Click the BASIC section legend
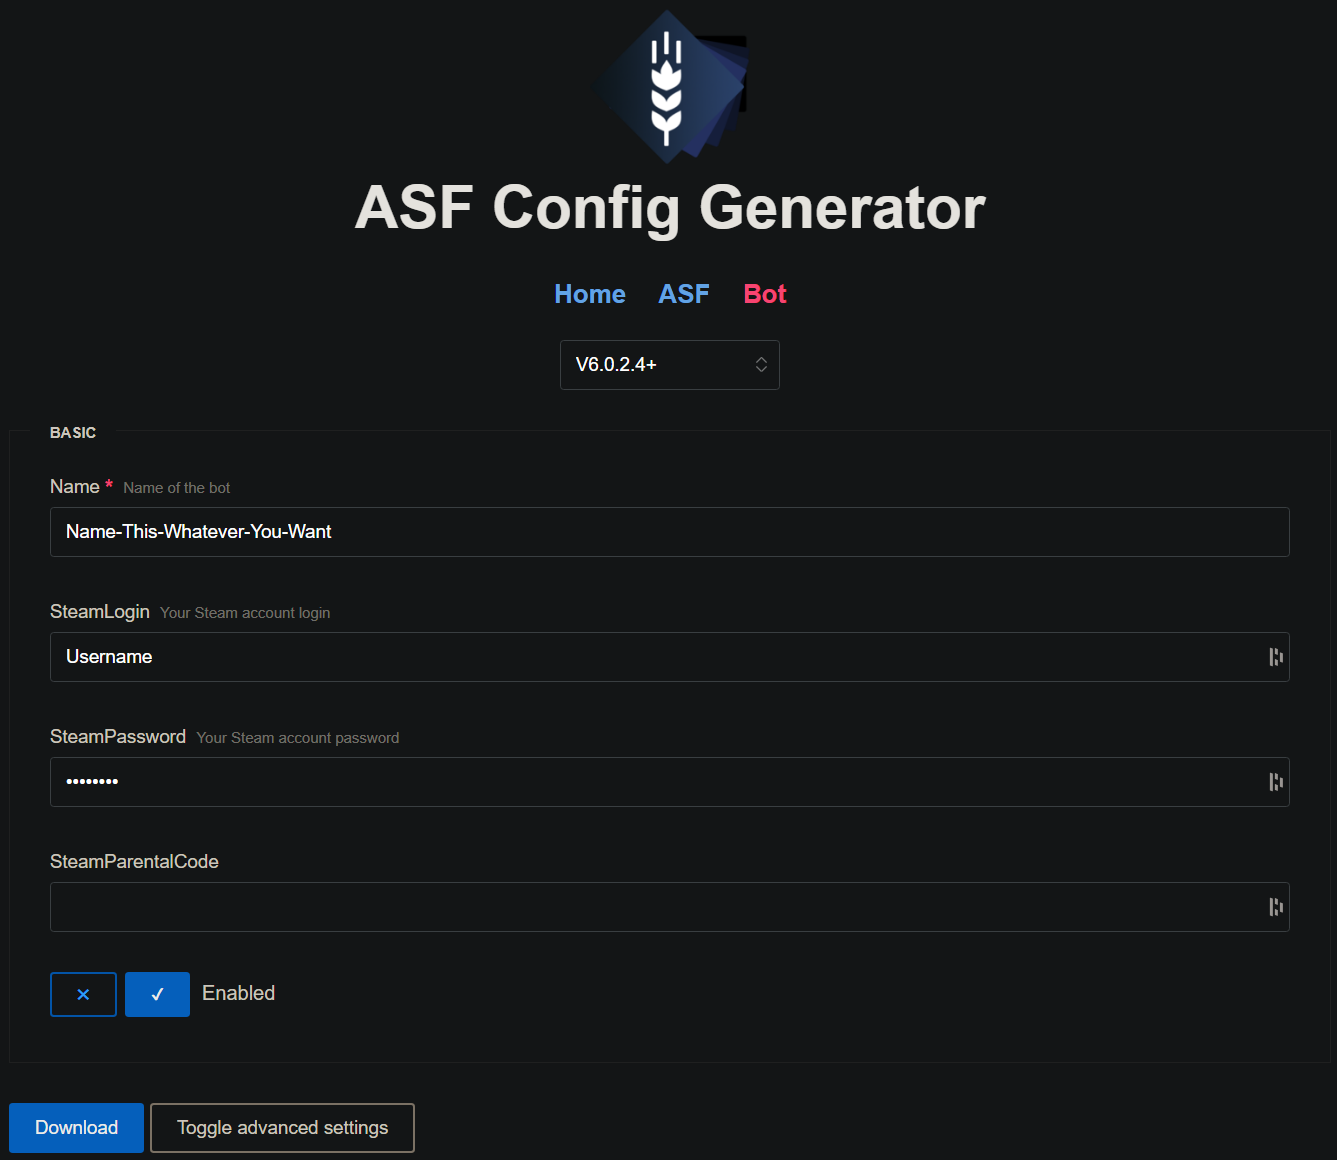This screenshot has width=1337, height=1160. 73,433
